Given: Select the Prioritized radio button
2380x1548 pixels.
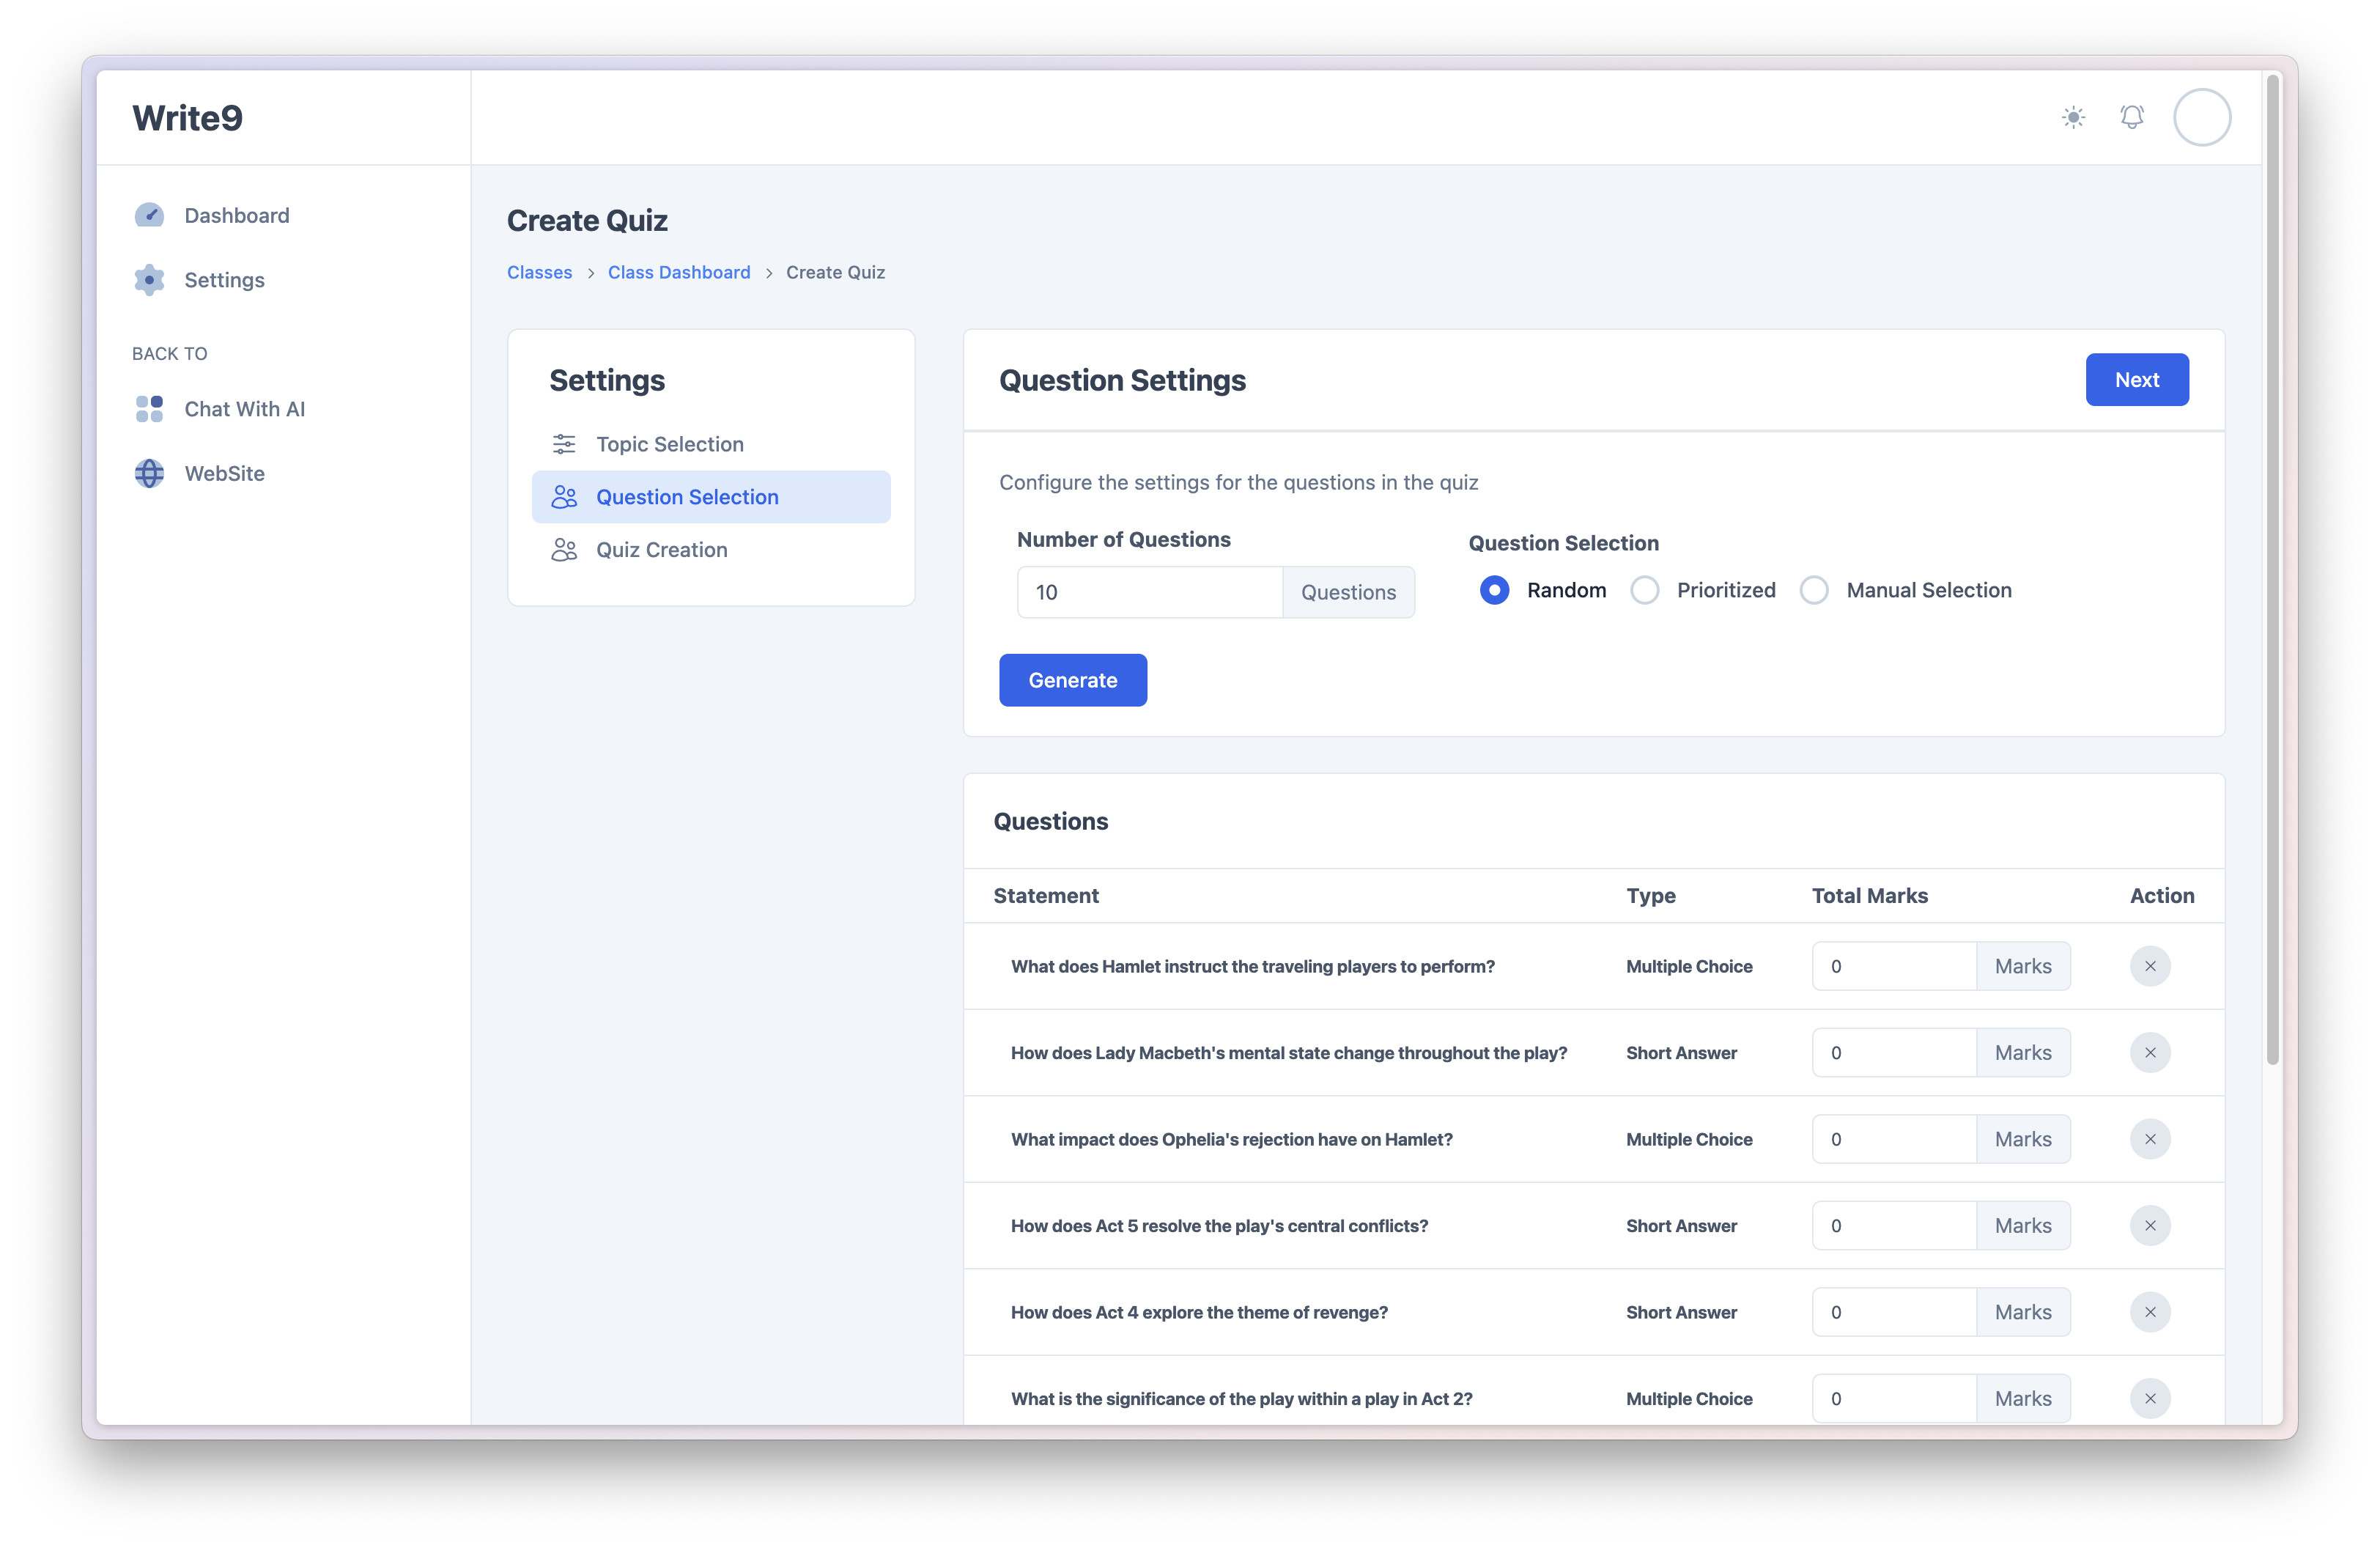Looking at the screenshot, I should click(1644, 590).
